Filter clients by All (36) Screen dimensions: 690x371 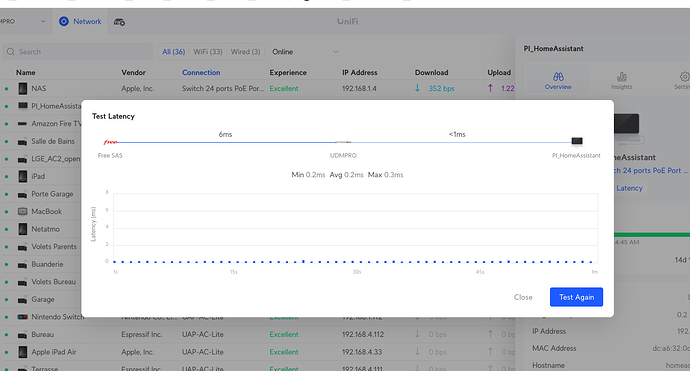(173, 52)
